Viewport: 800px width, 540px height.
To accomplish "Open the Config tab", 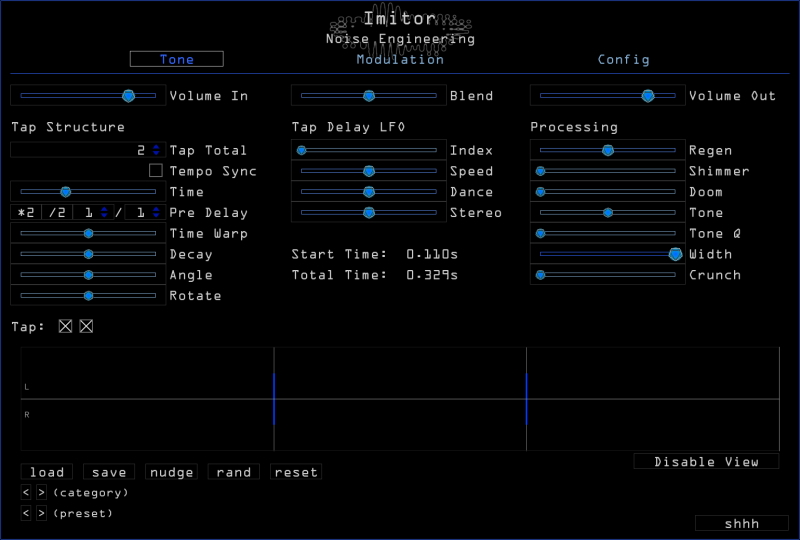I will point(623,59).
